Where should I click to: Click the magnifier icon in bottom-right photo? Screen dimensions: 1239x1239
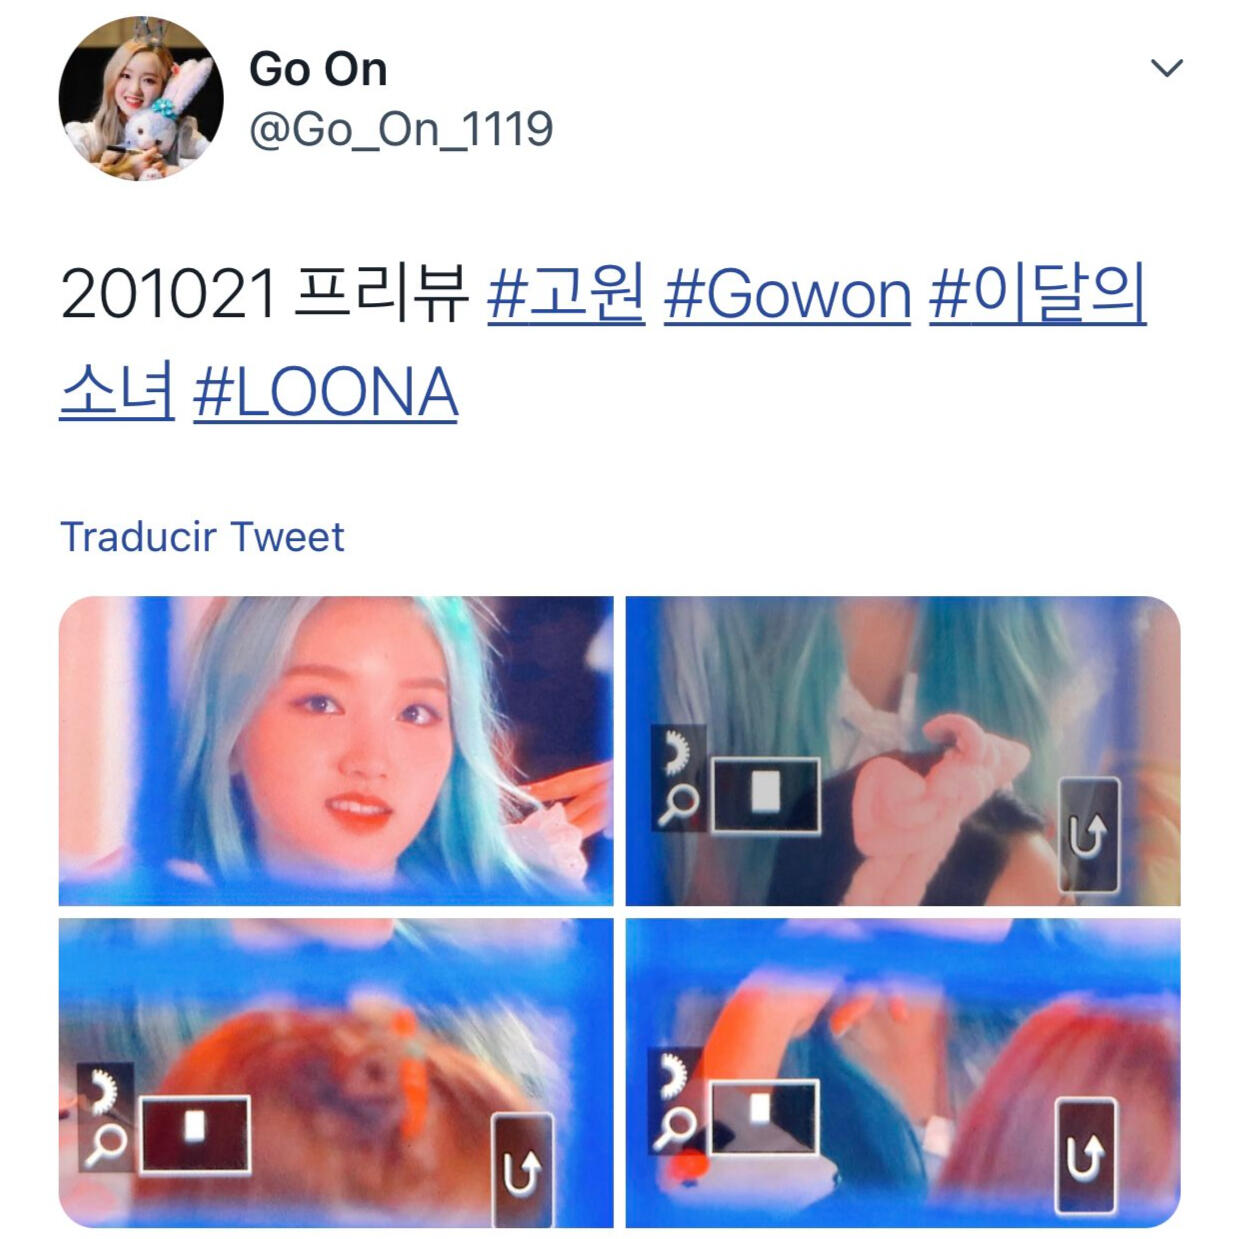675,1128
